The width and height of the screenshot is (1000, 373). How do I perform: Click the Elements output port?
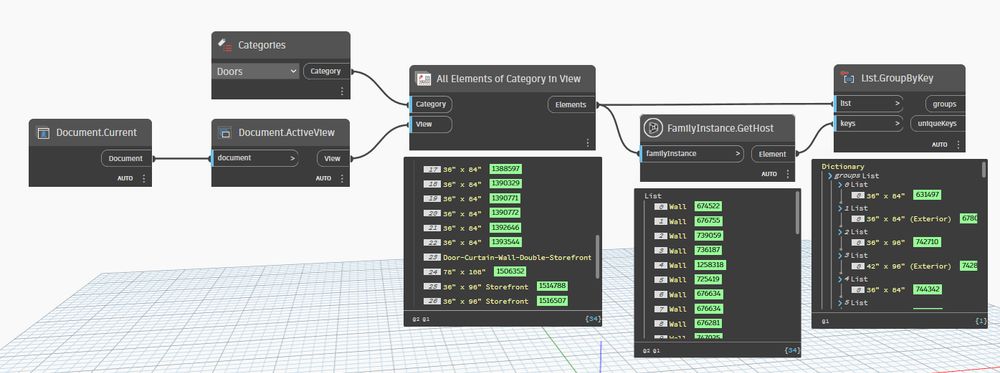pyautogui.click(x=571, y=105)
